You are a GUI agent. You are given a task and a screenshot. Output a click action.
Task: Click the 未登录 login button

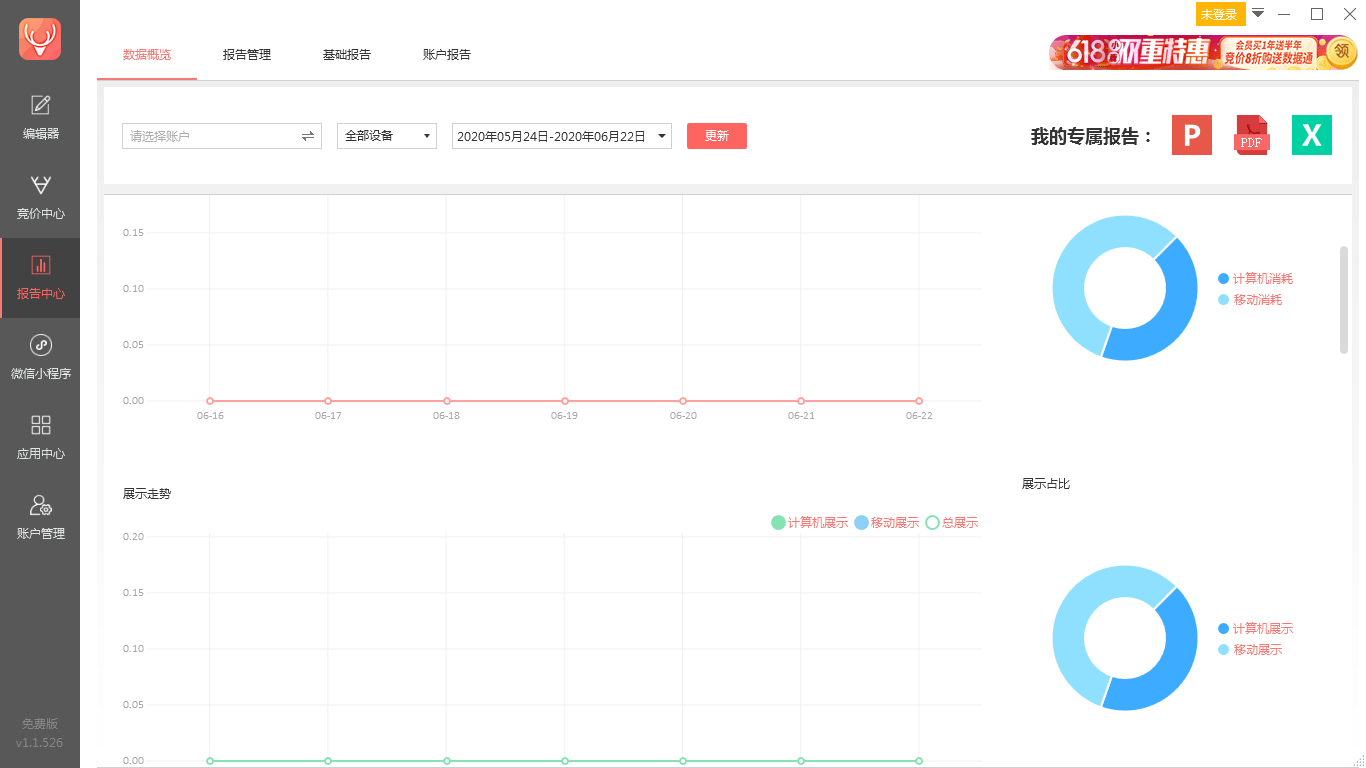click(x=1219, y=14)
